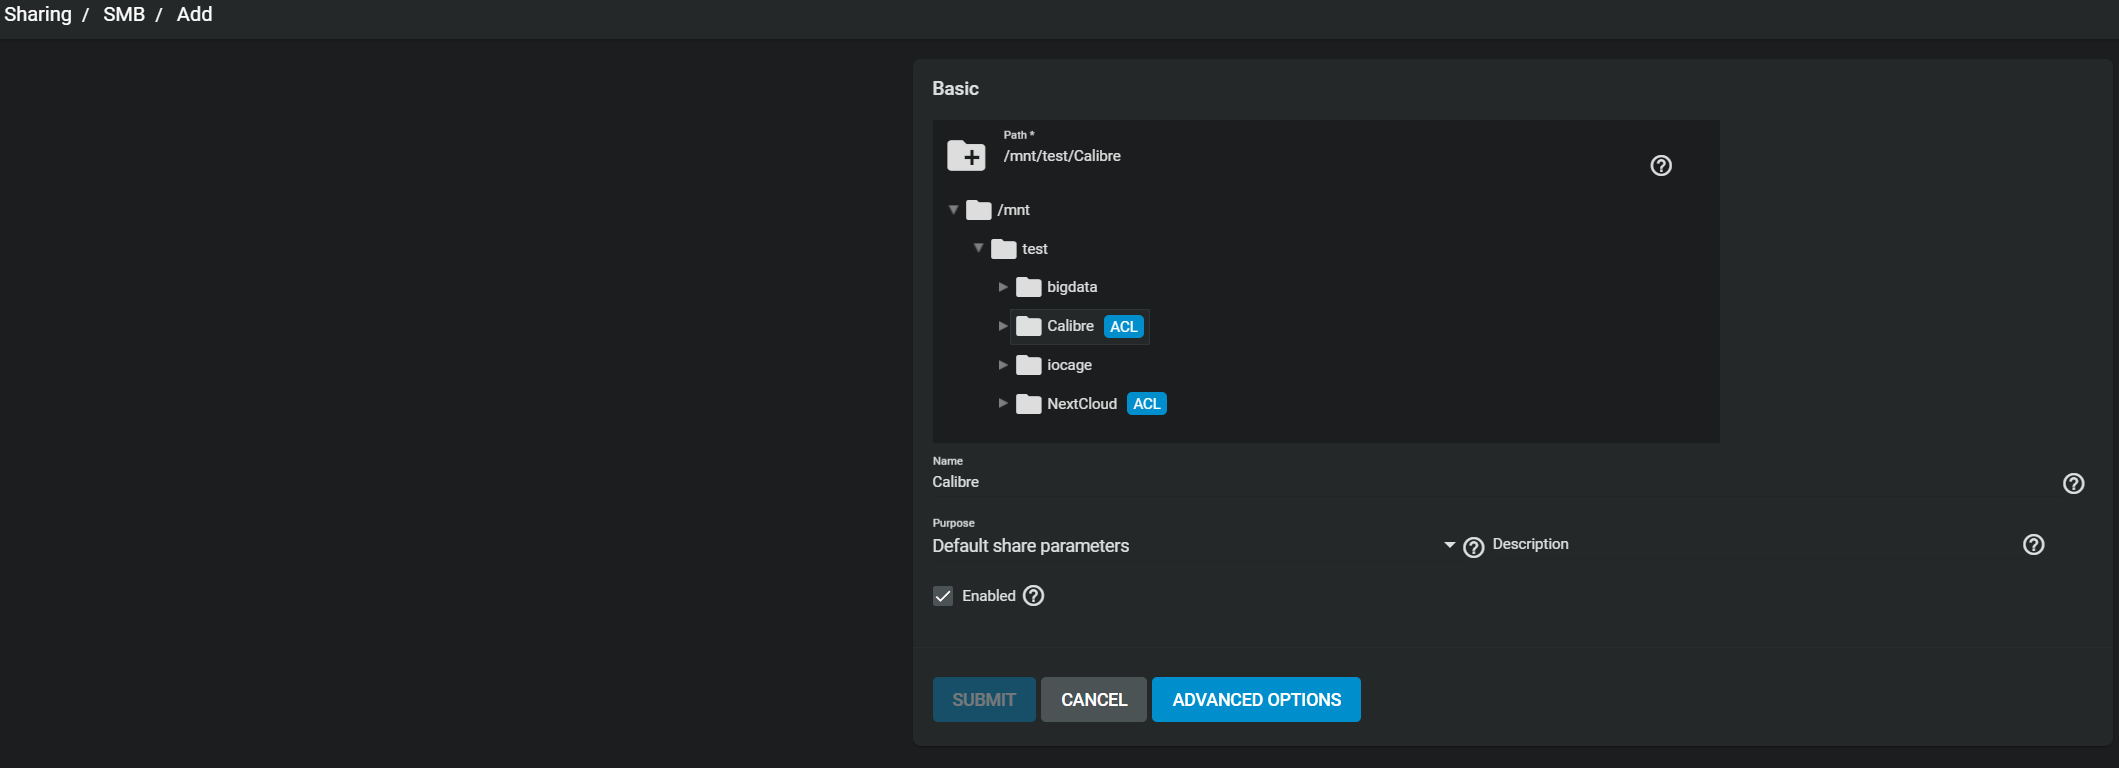
Task: Click the test folder icon
Action: 1004,249
